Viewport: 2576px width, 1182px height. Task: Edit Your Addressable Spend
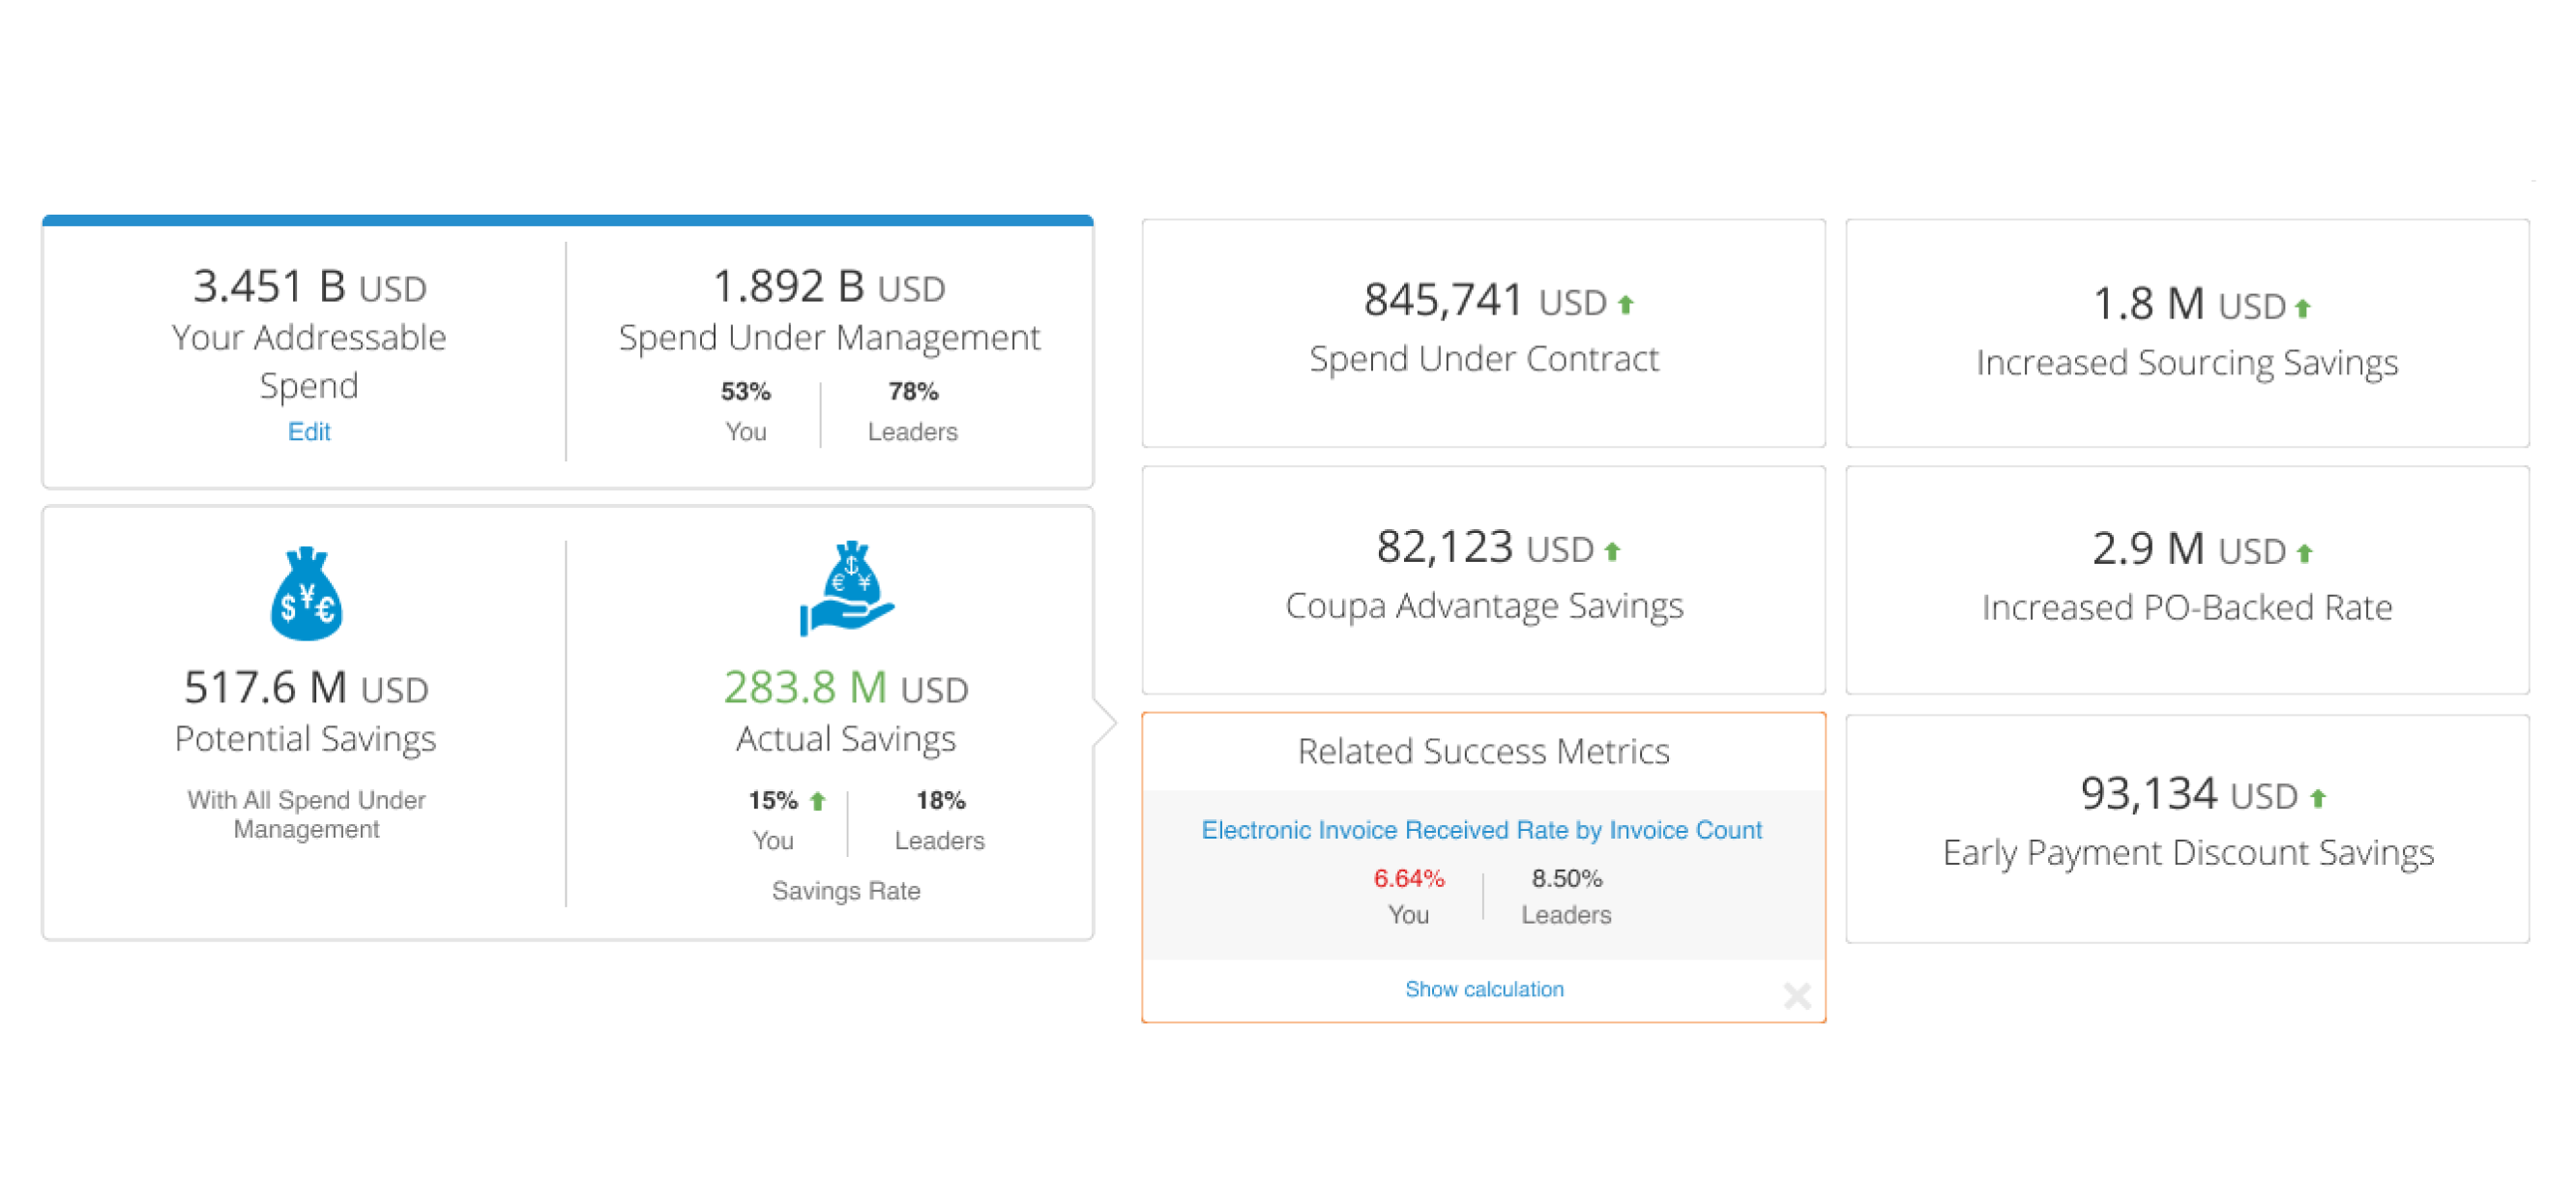click(x=308, y=431)
